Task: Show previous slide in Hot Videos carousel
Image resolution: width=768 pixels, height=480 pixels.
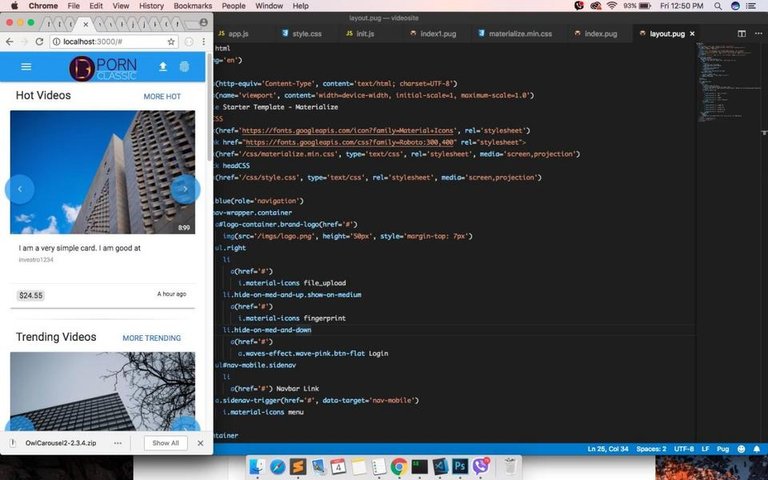Action: pos(20,189)
